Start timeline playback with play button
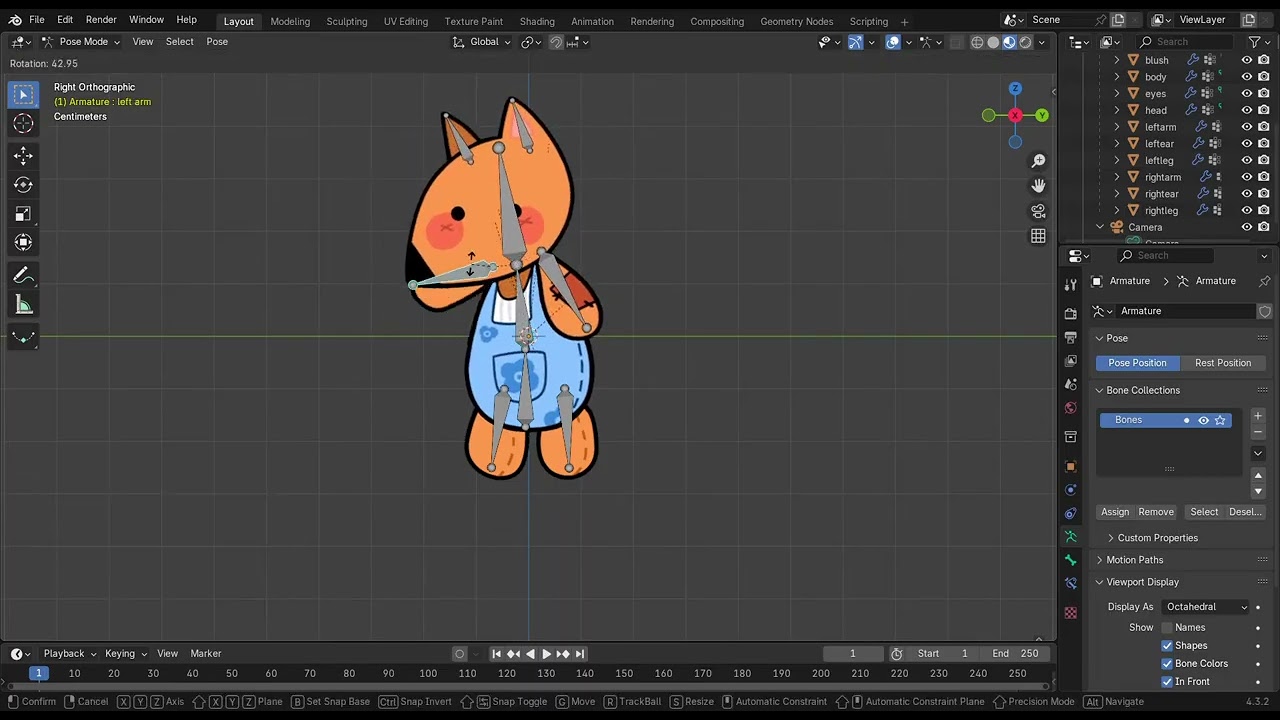The image size is (1280, 720). pos(546,654)
